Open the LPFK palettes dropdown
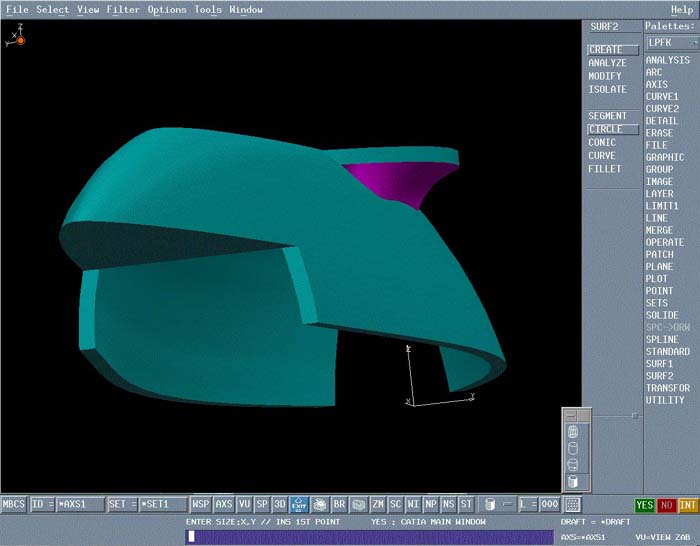Image resolution: width=700 pixels, height=546 pixels. pos(671,43)
